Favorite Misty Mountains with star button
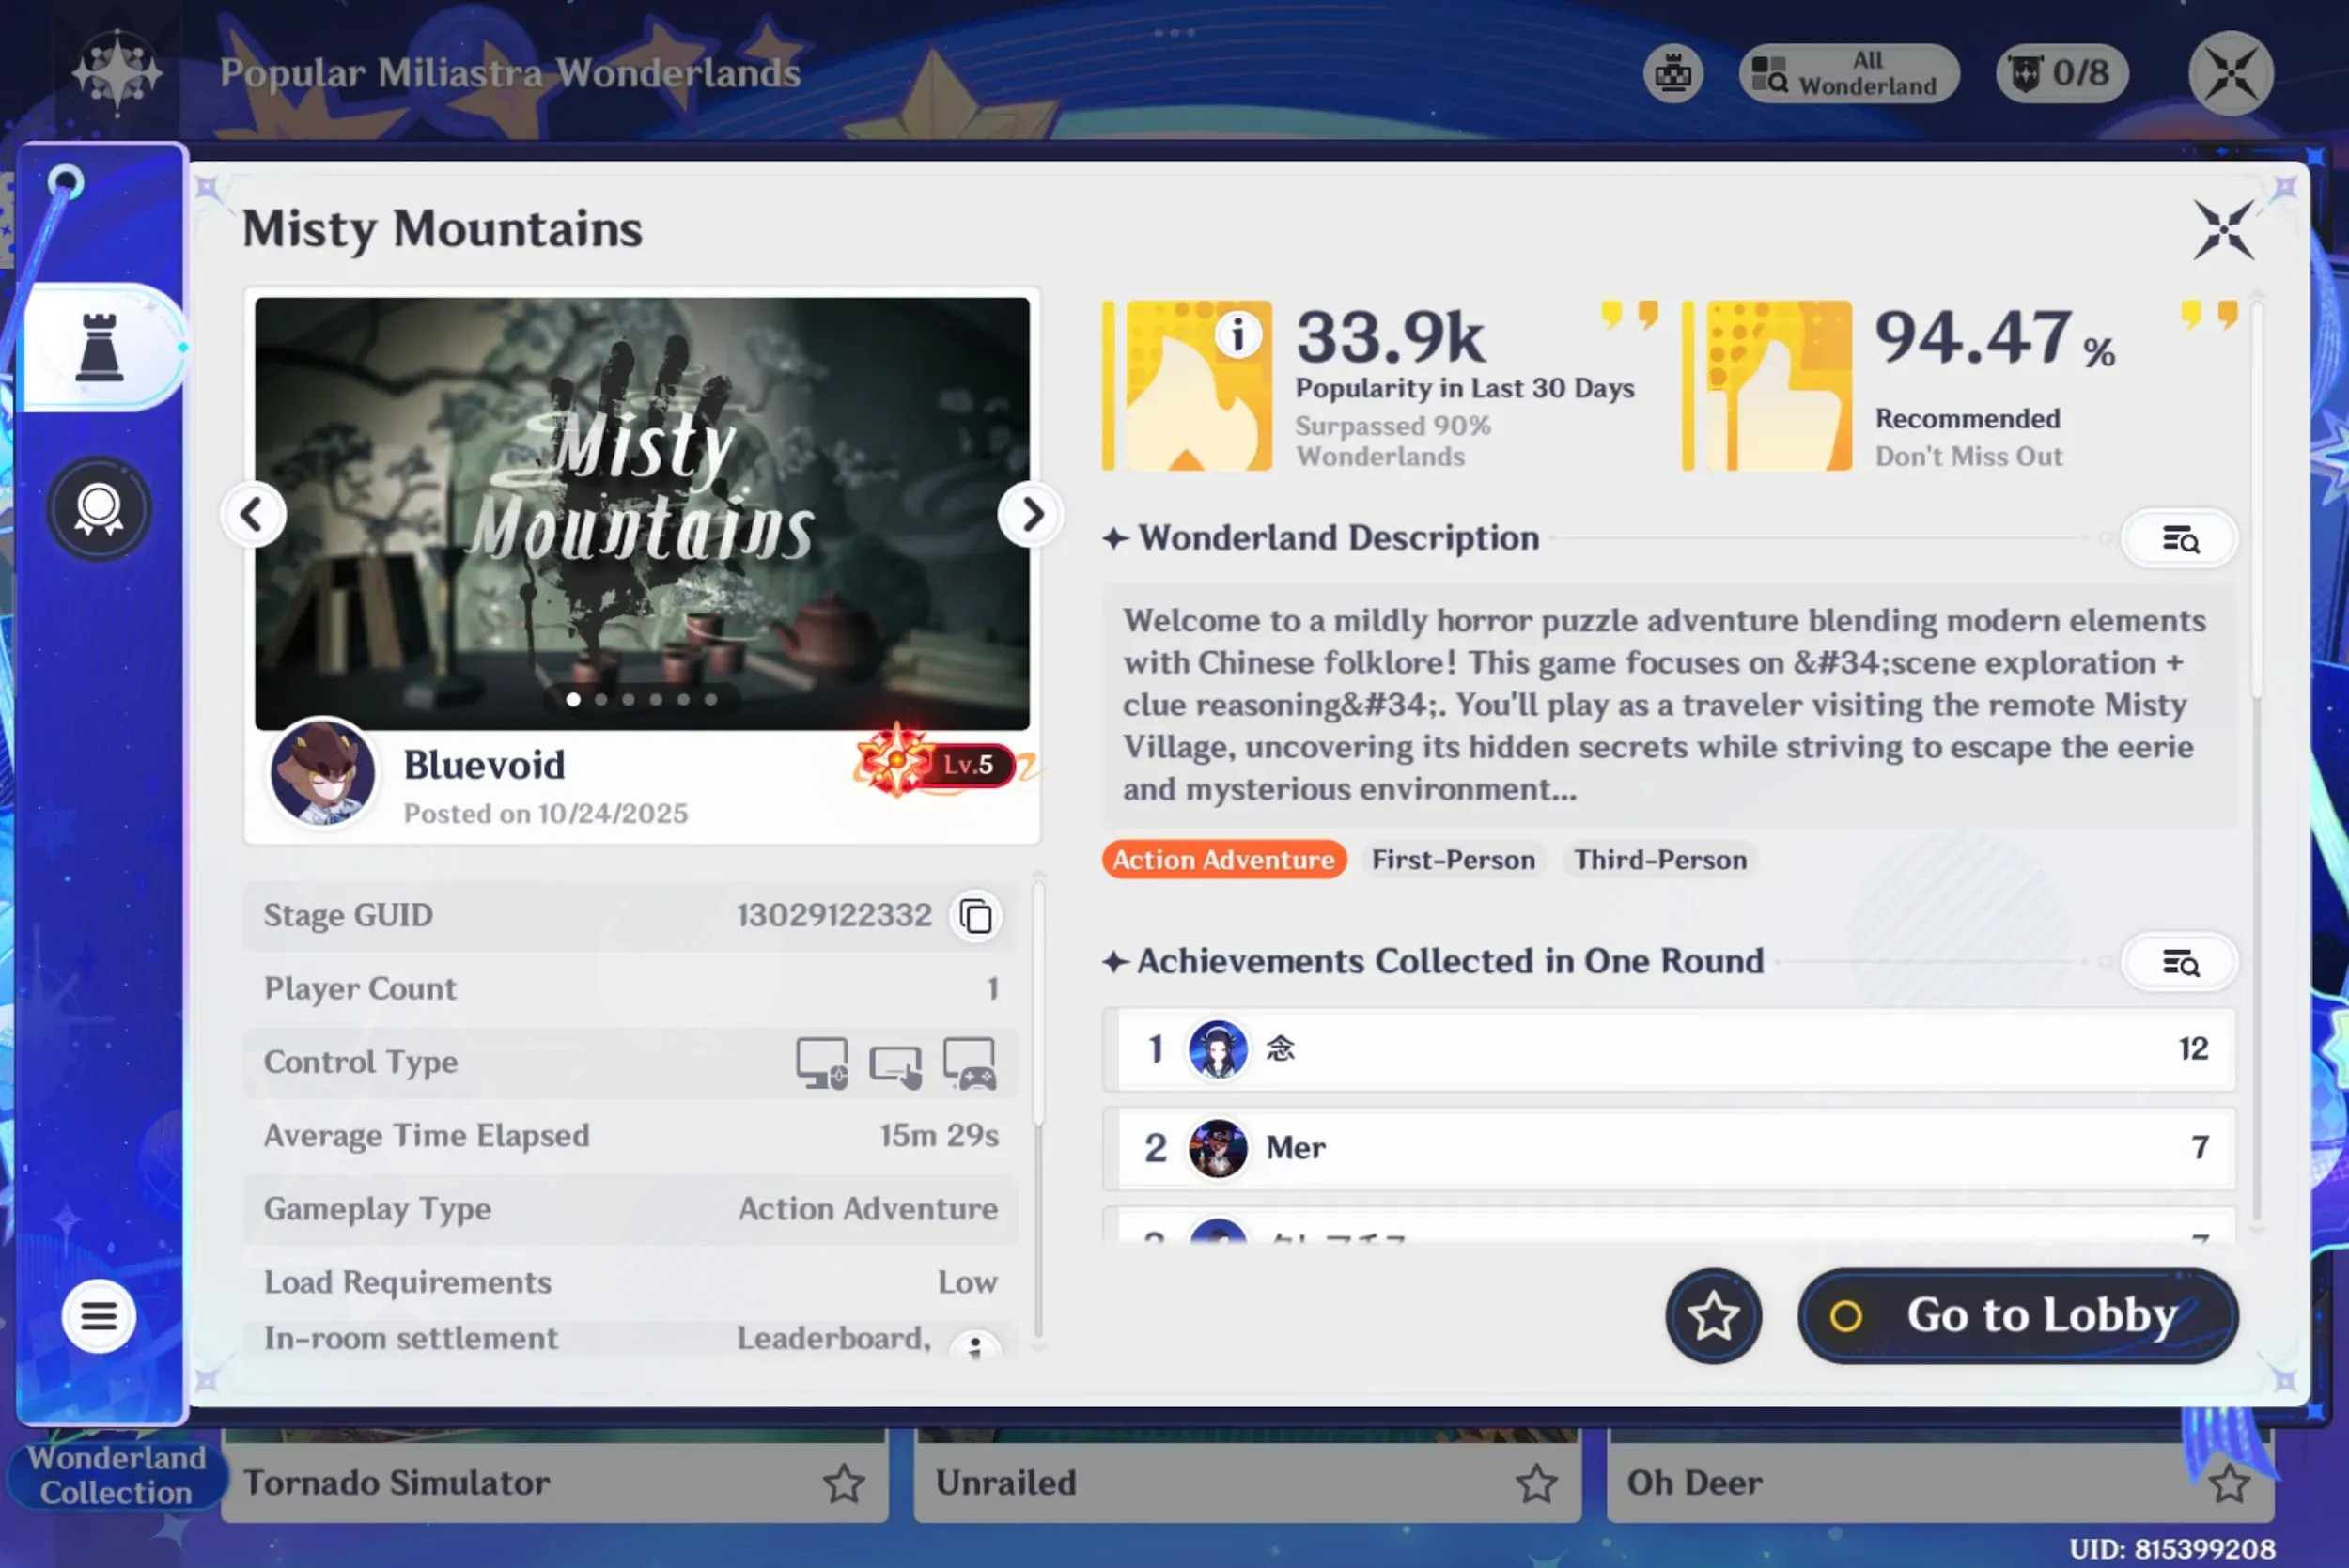This screenshot has width=2349, height=1568. pyautogui.click(x=1713, y=1316)
